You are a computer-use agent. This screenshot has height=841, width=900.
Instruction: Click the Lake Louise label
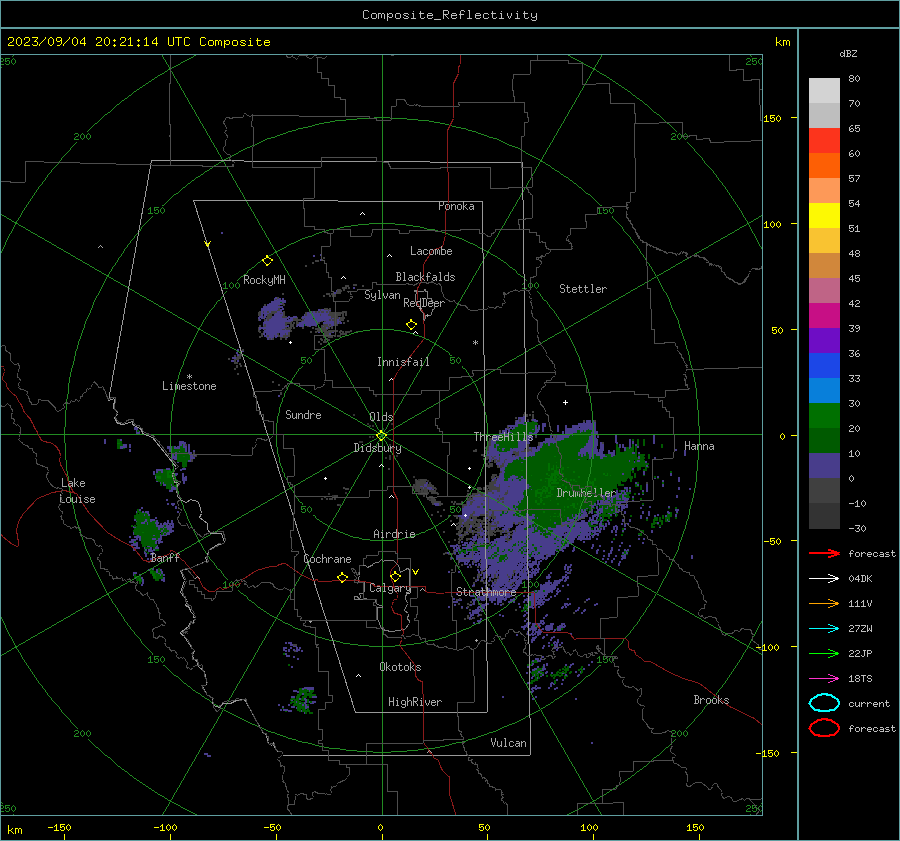(77, 491)
